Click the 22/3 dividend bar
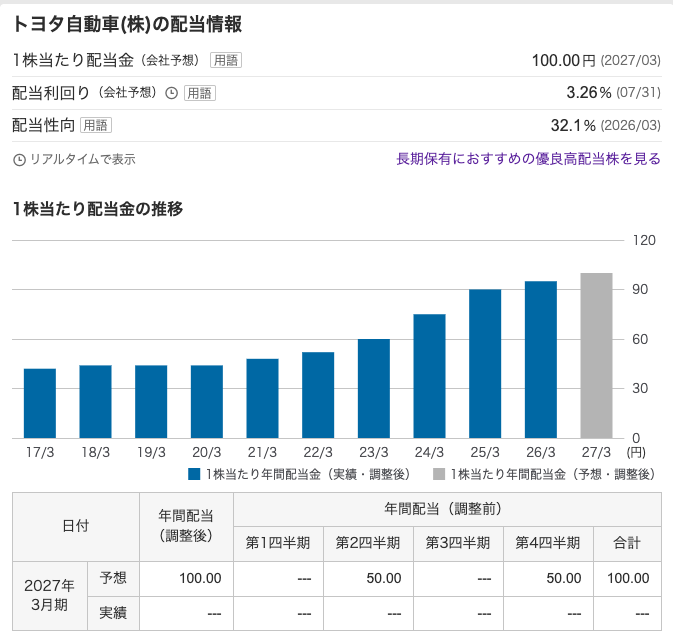 point(318,395)
